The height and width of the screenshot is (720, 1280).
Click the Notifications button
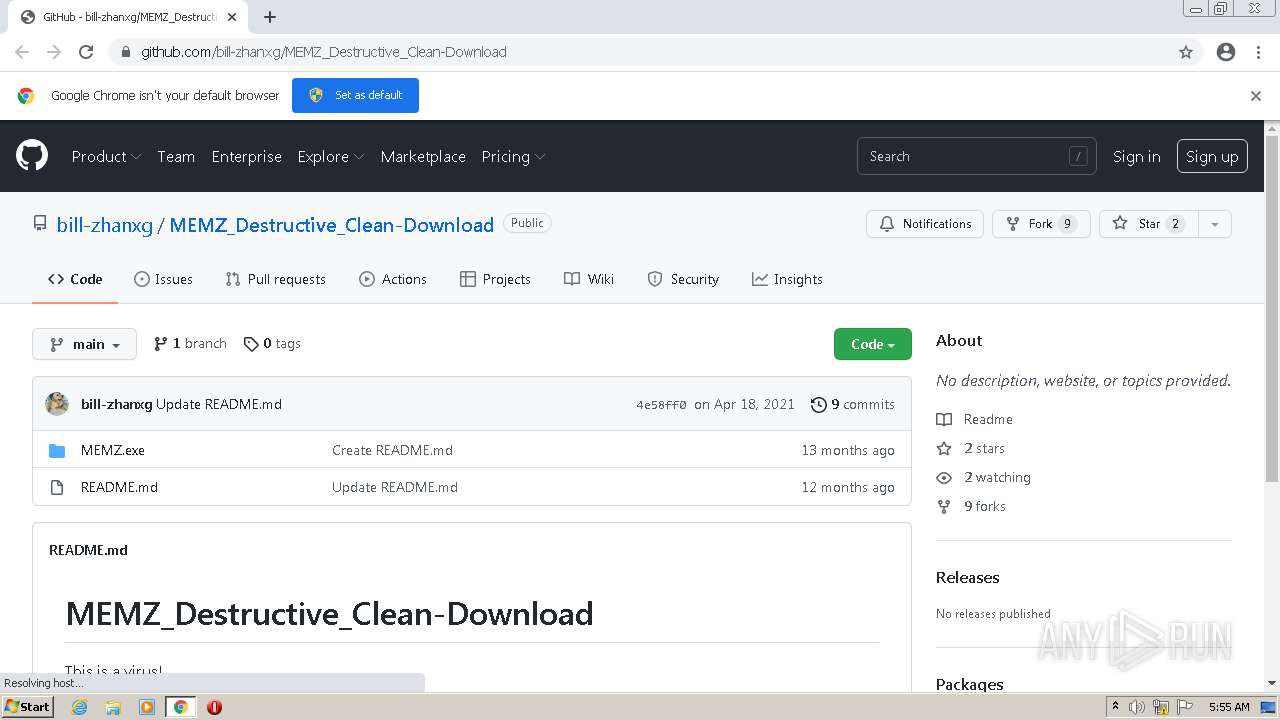[x=925, y=224]
